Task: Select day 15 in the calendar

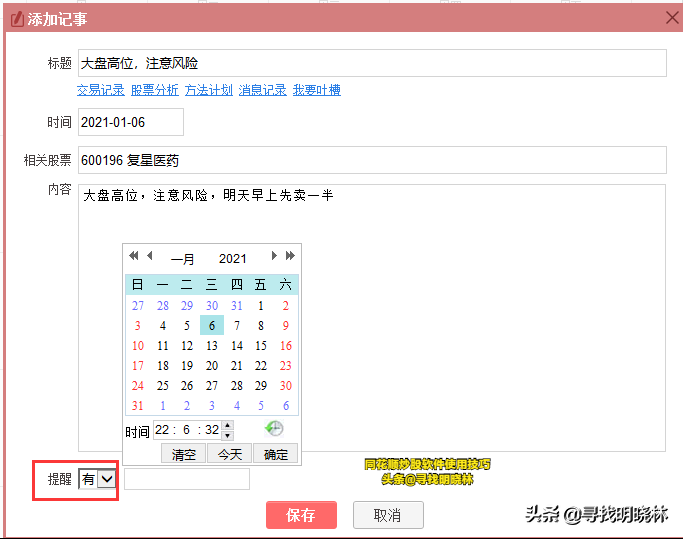Action: click(260, 346)
